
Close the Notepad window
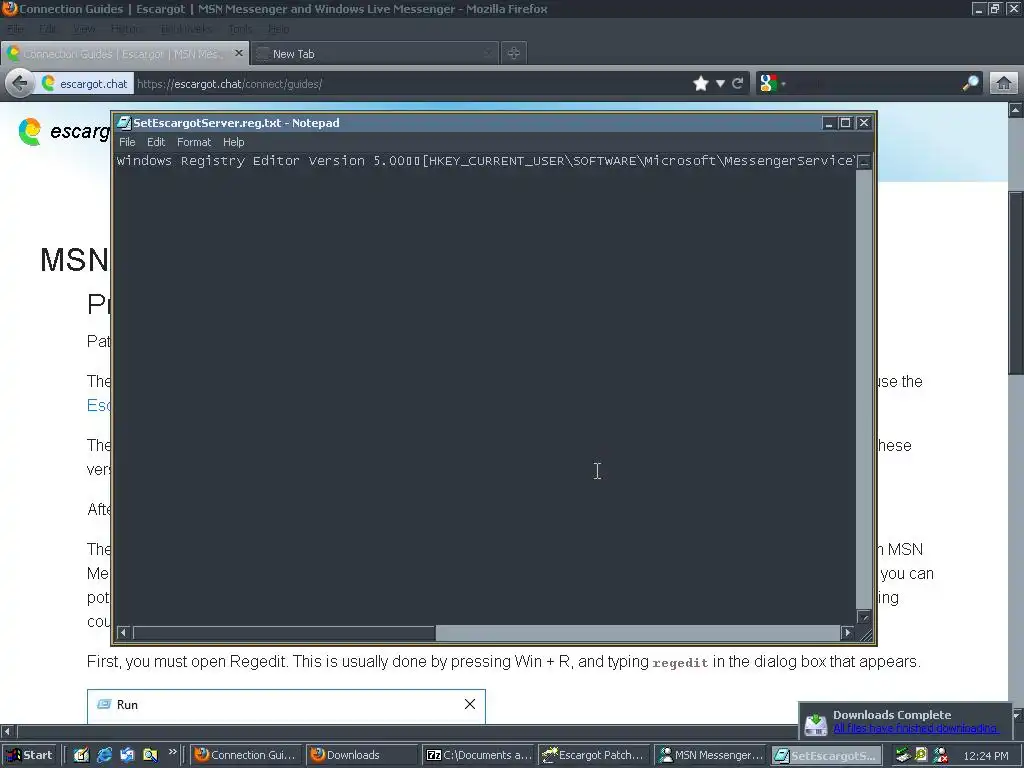click(x=864, y=123)
